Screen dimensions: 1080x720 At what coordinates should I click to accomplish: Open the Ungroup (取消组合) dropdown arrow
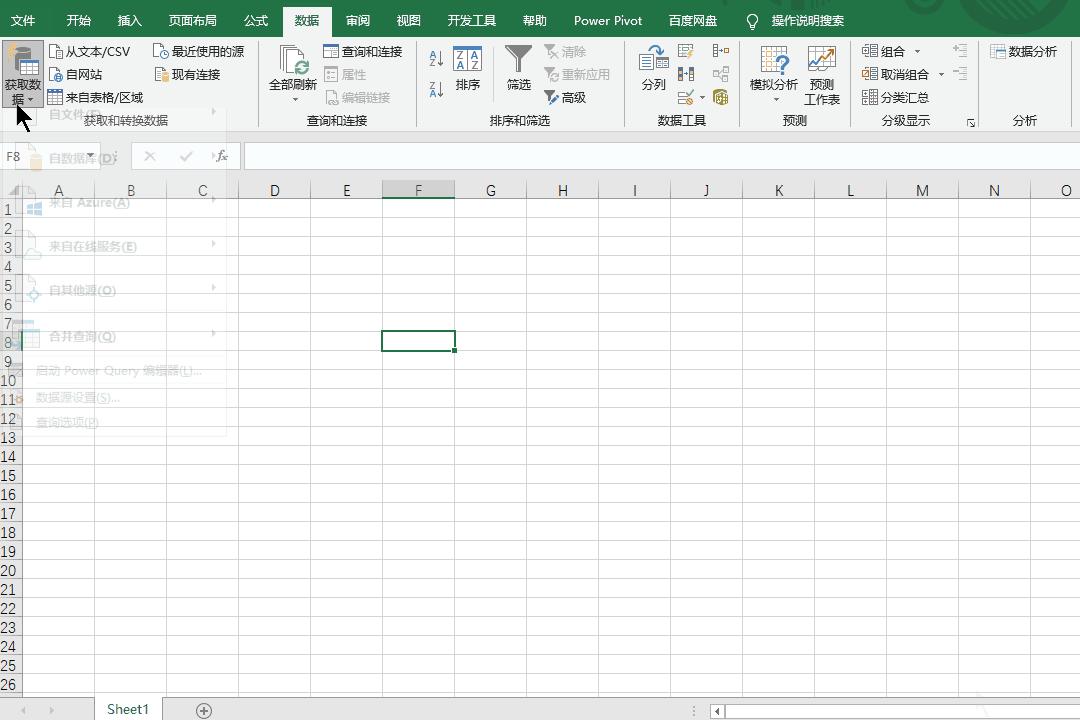click(942, 74)
